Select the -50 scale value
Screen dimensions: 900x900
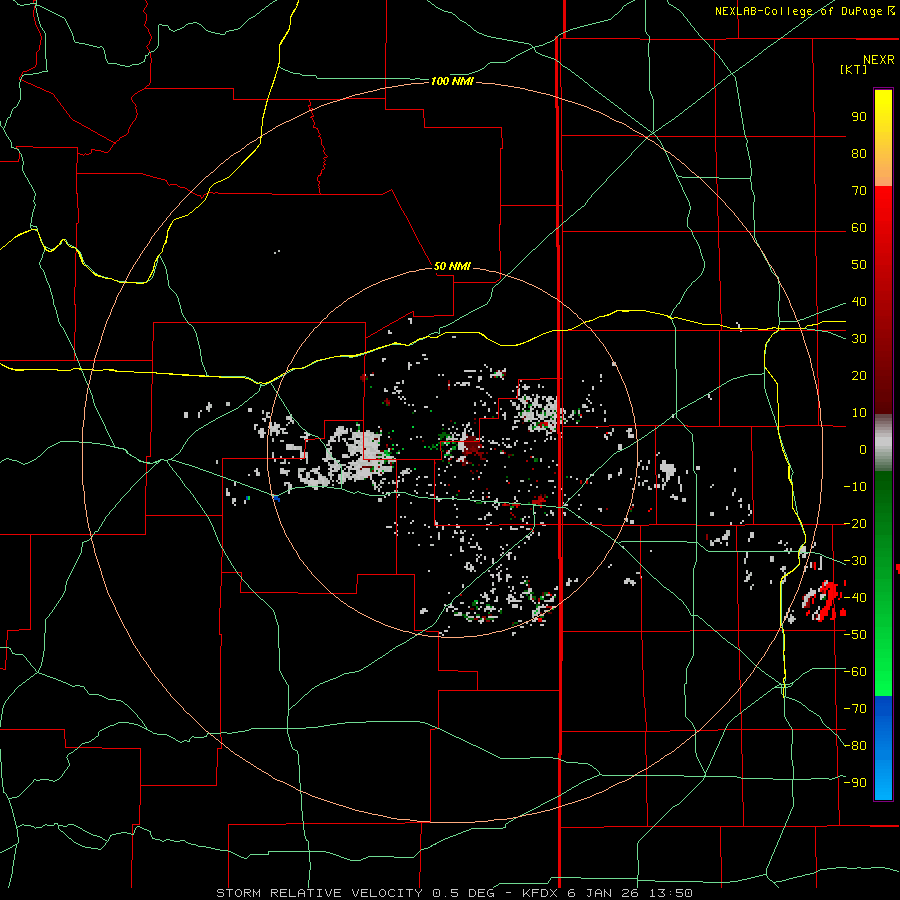(x=855, y=635)
